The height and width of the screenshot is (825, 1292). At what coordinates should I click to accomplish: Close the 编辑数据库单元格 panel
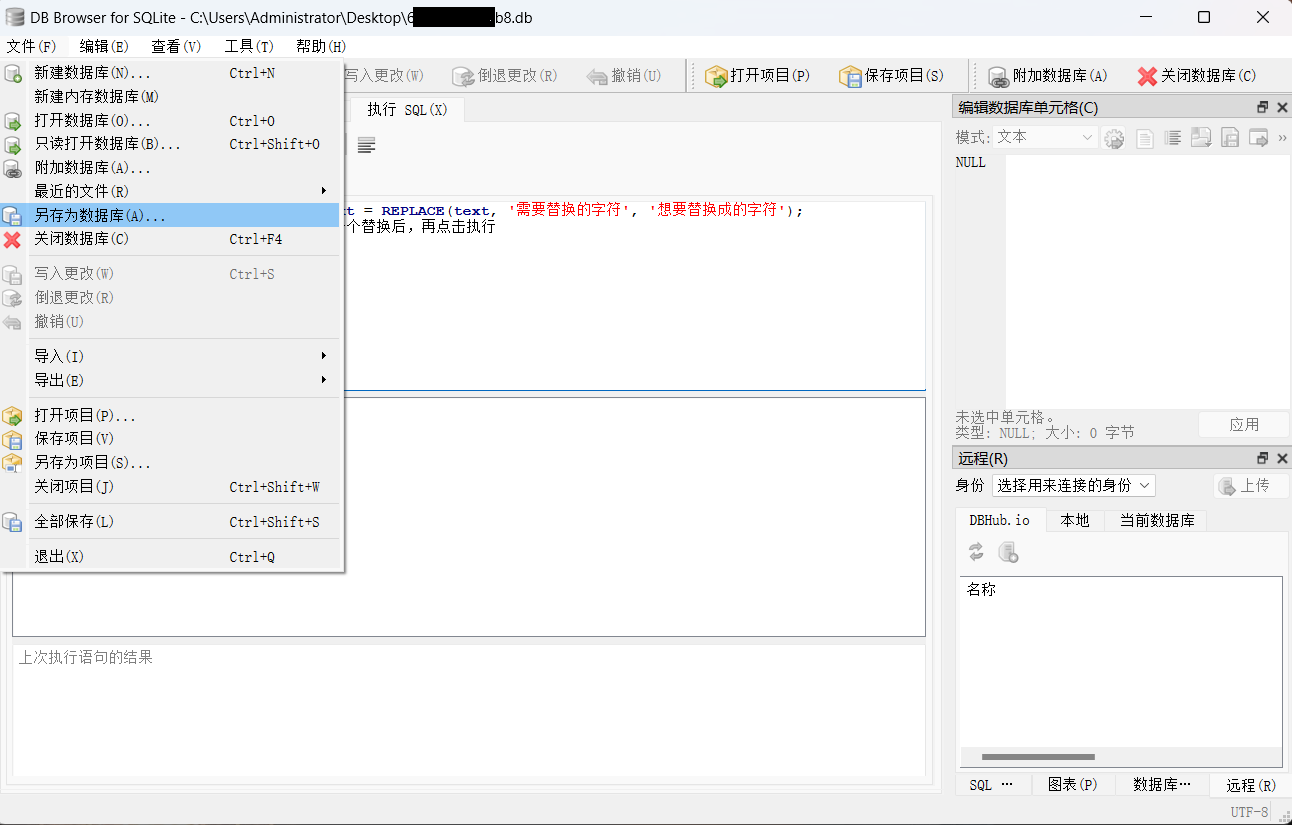[x=1281, y=107]
